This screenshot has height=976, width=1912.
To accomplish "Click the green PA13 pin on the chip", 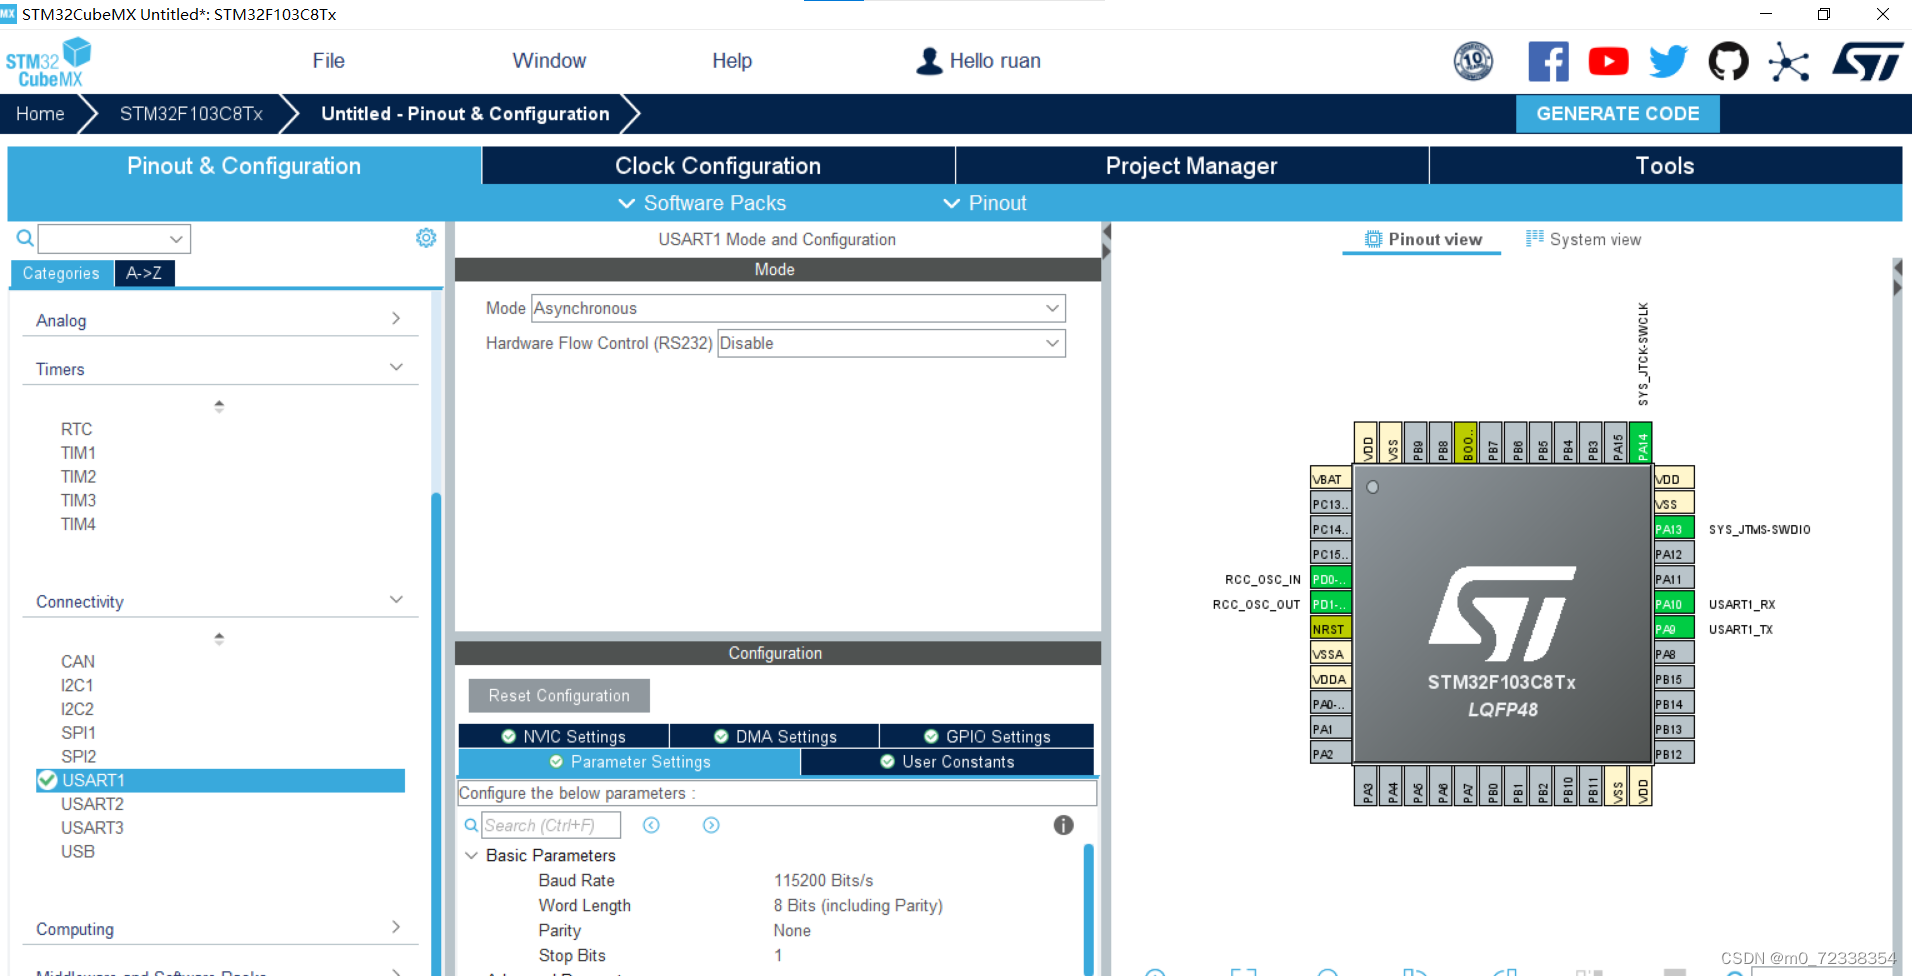I will [x=1673, y=529].
